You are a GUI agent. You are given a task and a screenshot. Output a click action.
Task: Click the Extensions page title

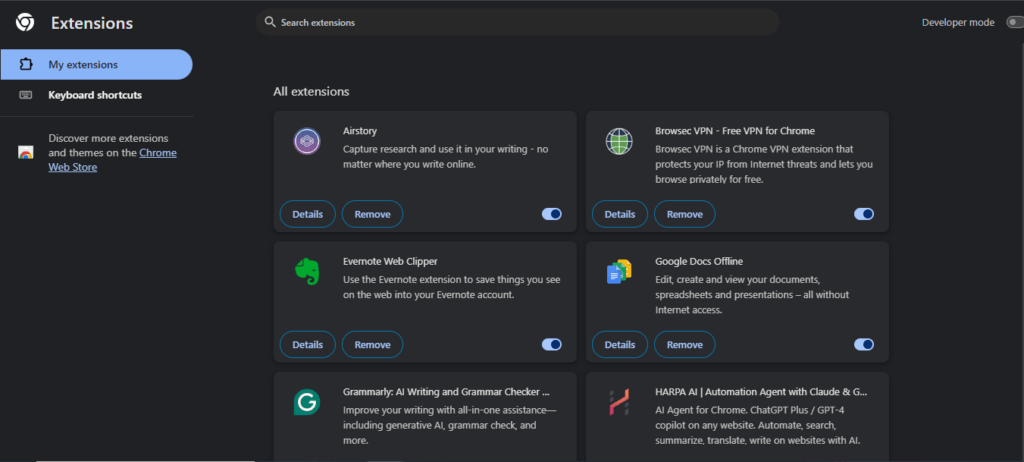pos(92,24)
